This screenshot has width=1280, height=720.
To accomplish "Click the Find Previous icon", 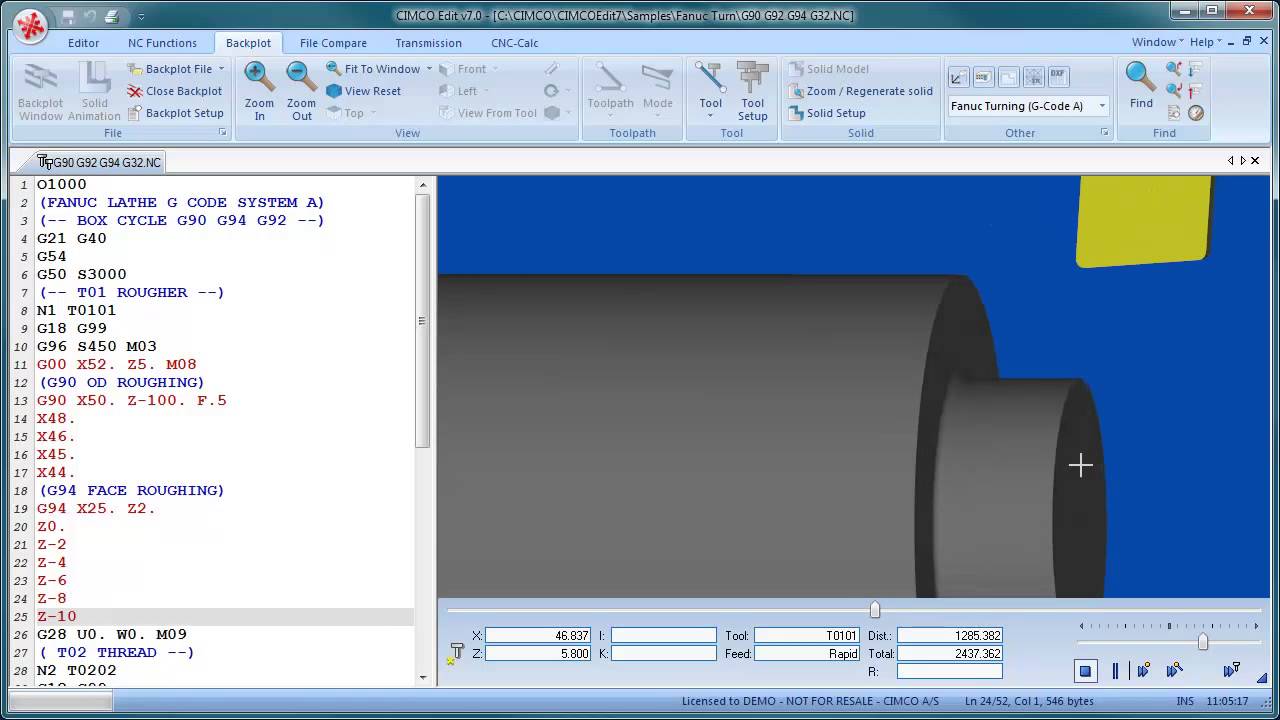I will pyautogui.click(x=1174, y=69).
